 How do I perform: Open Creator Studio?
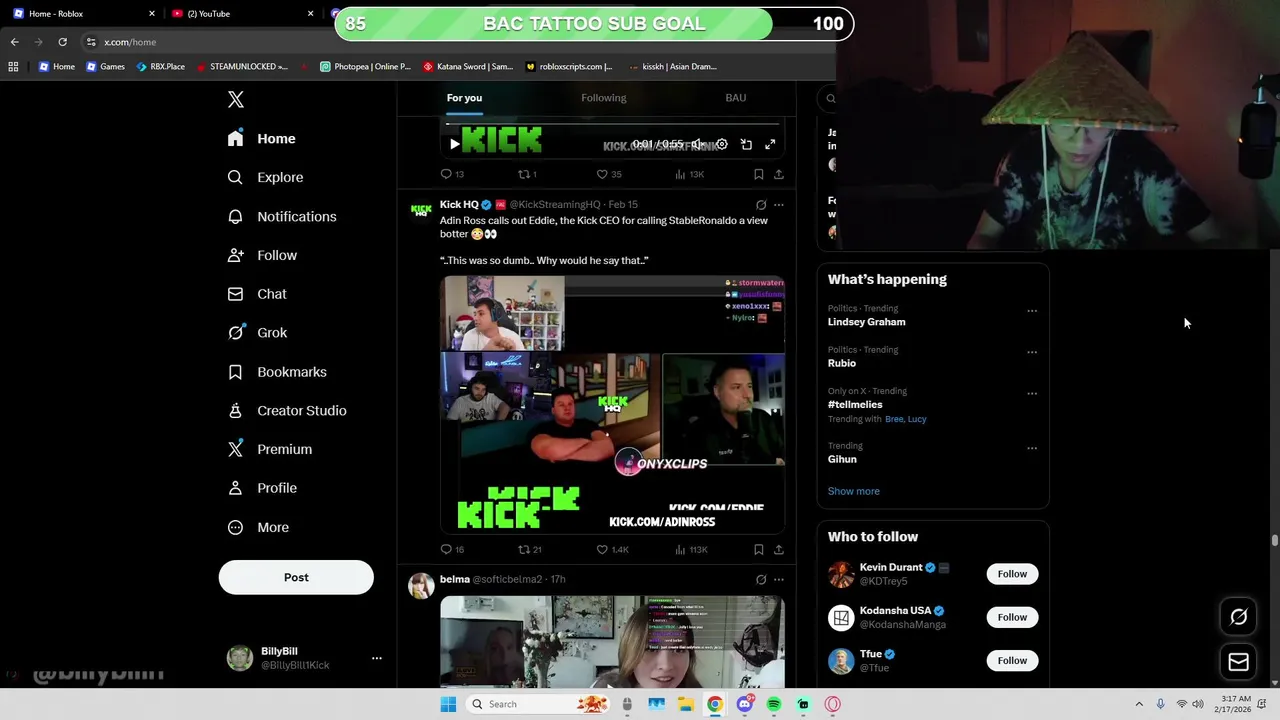[287, 411]
